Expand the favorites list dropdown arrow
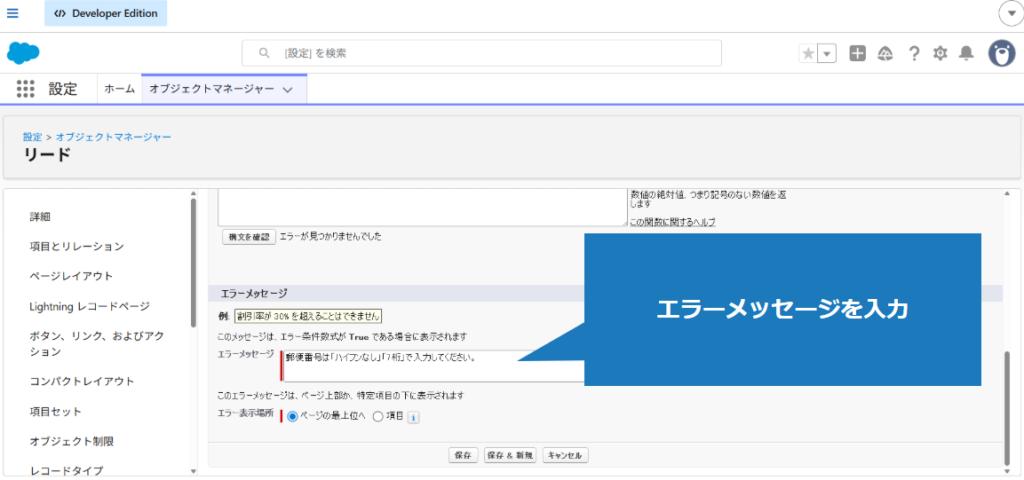1024x480 pixels. [826, 54]
